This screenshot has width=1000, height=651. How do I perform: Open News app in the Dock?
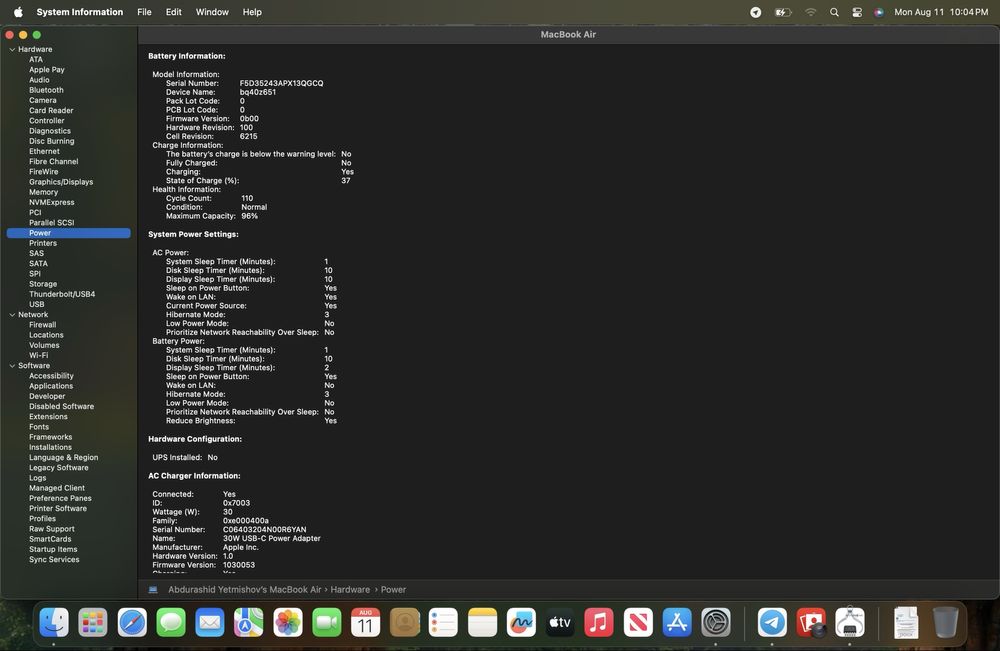coord(638,622)
